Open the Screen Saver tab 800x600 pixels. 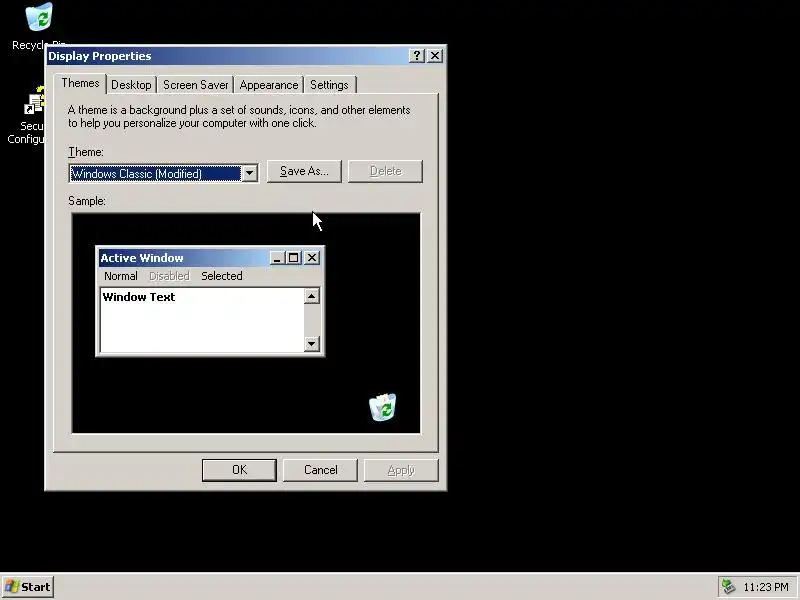click(x=195, y=85)
